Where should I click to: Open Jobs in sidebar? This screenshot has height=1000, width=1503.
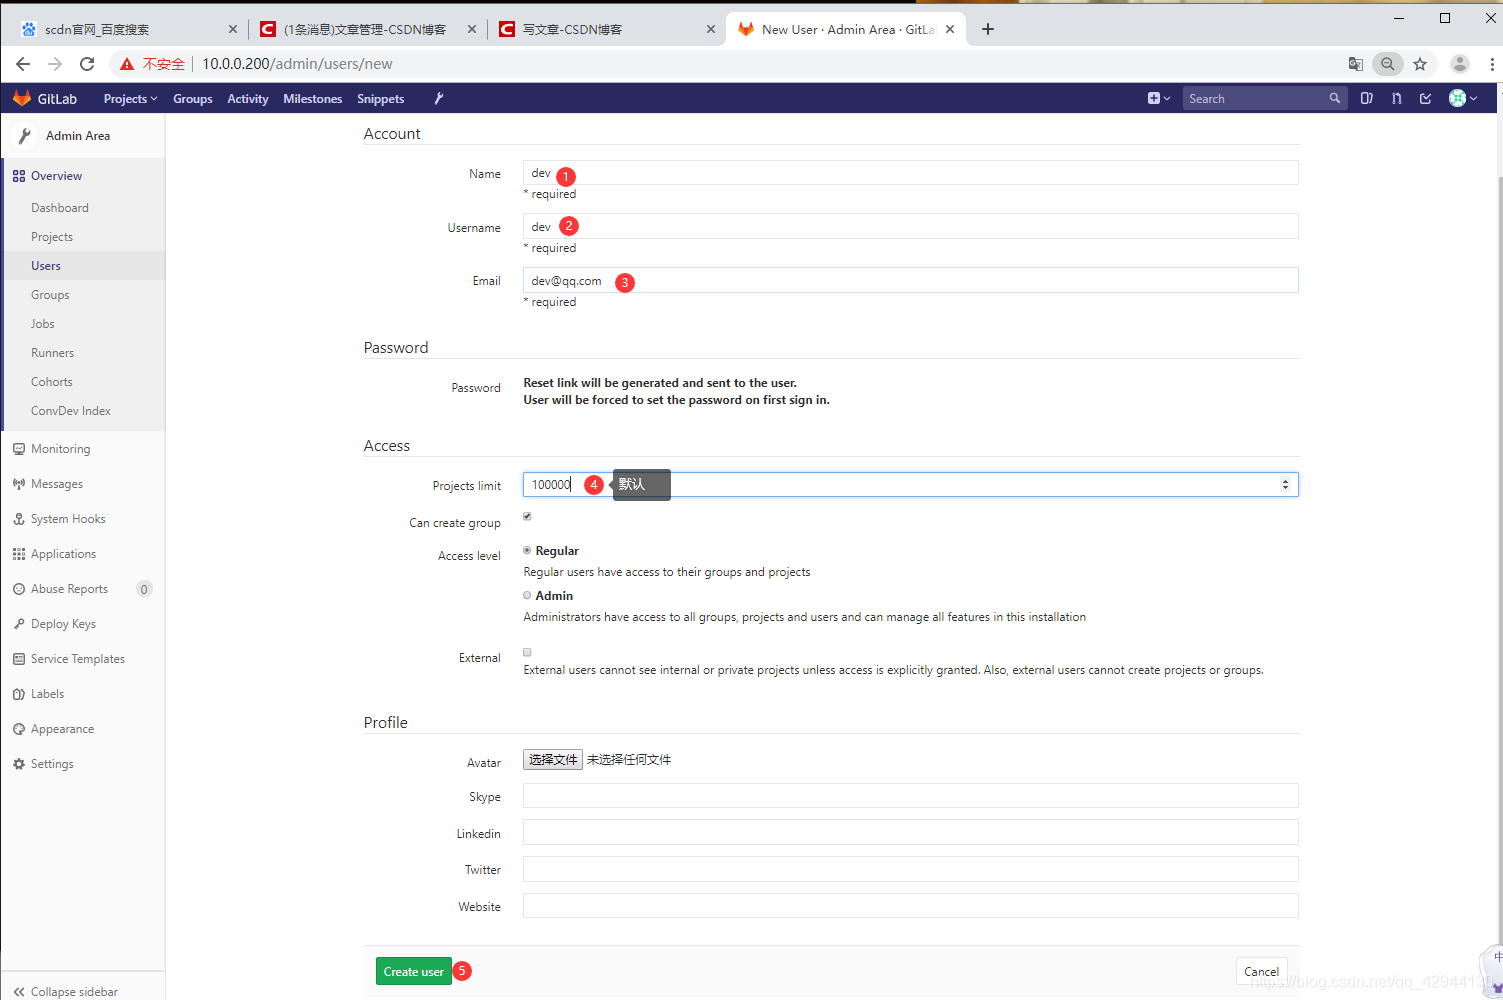43,324
